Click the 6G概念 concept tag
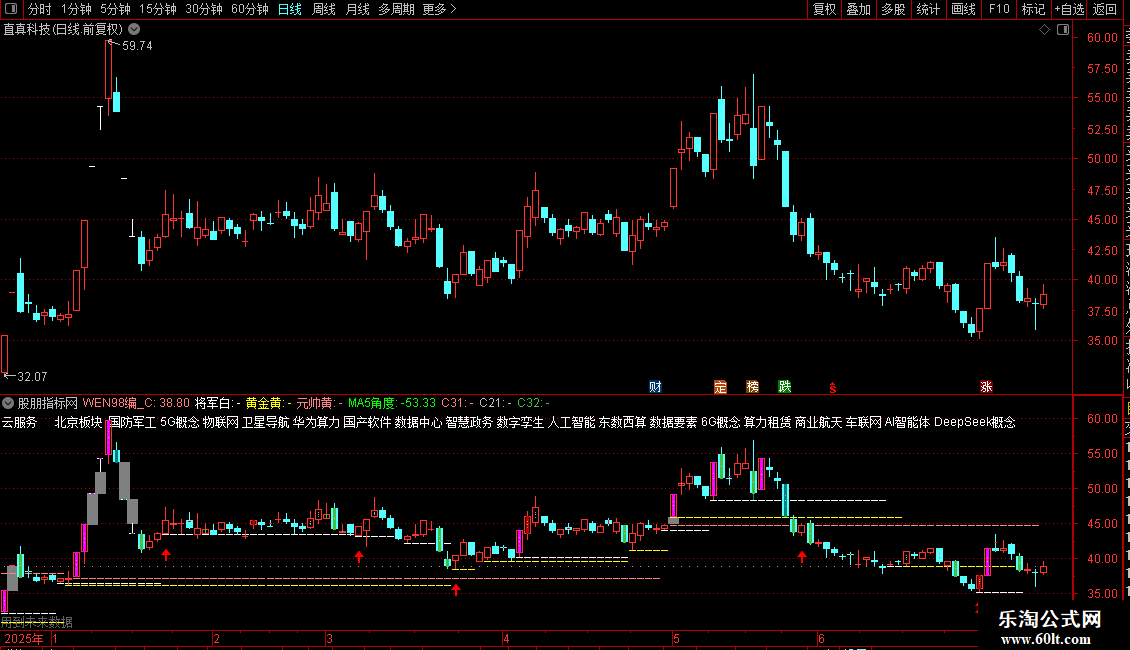 (721, 422)
